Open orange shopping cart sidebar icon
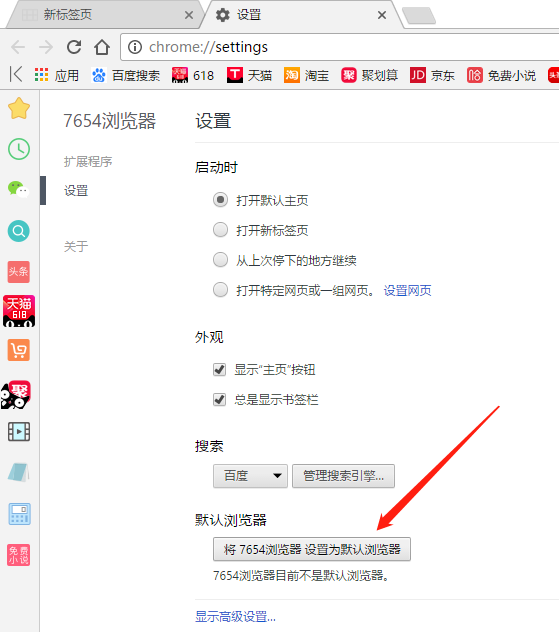The image size is (559, 632). [19, 350]
